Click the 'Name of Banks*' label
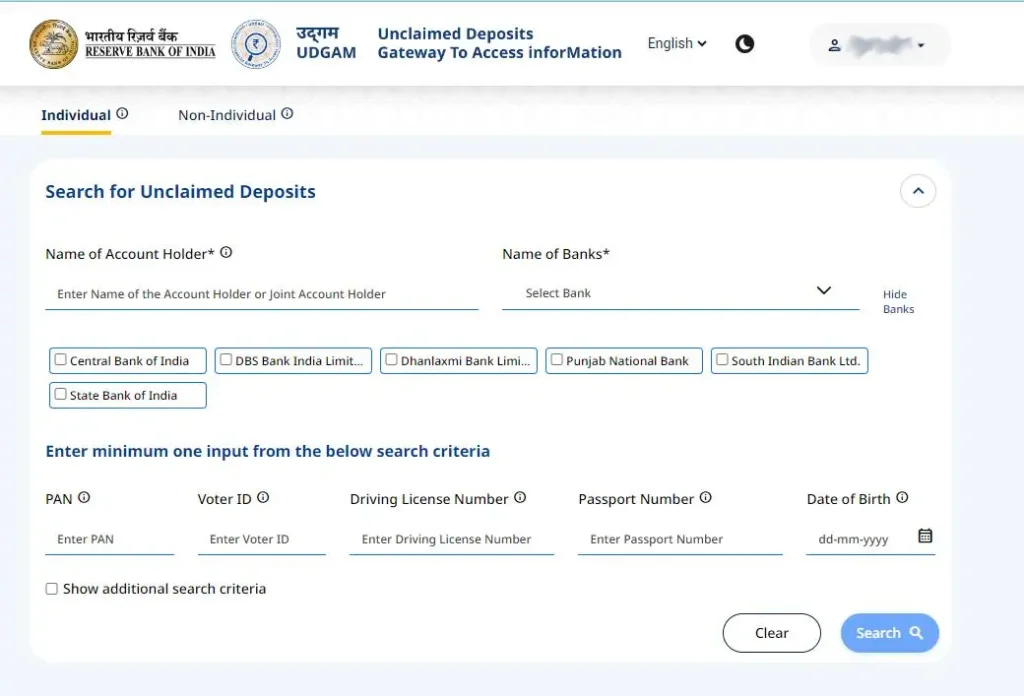Image resolution: width=1024 pixels, height=696 pixels. pos(556,254)
